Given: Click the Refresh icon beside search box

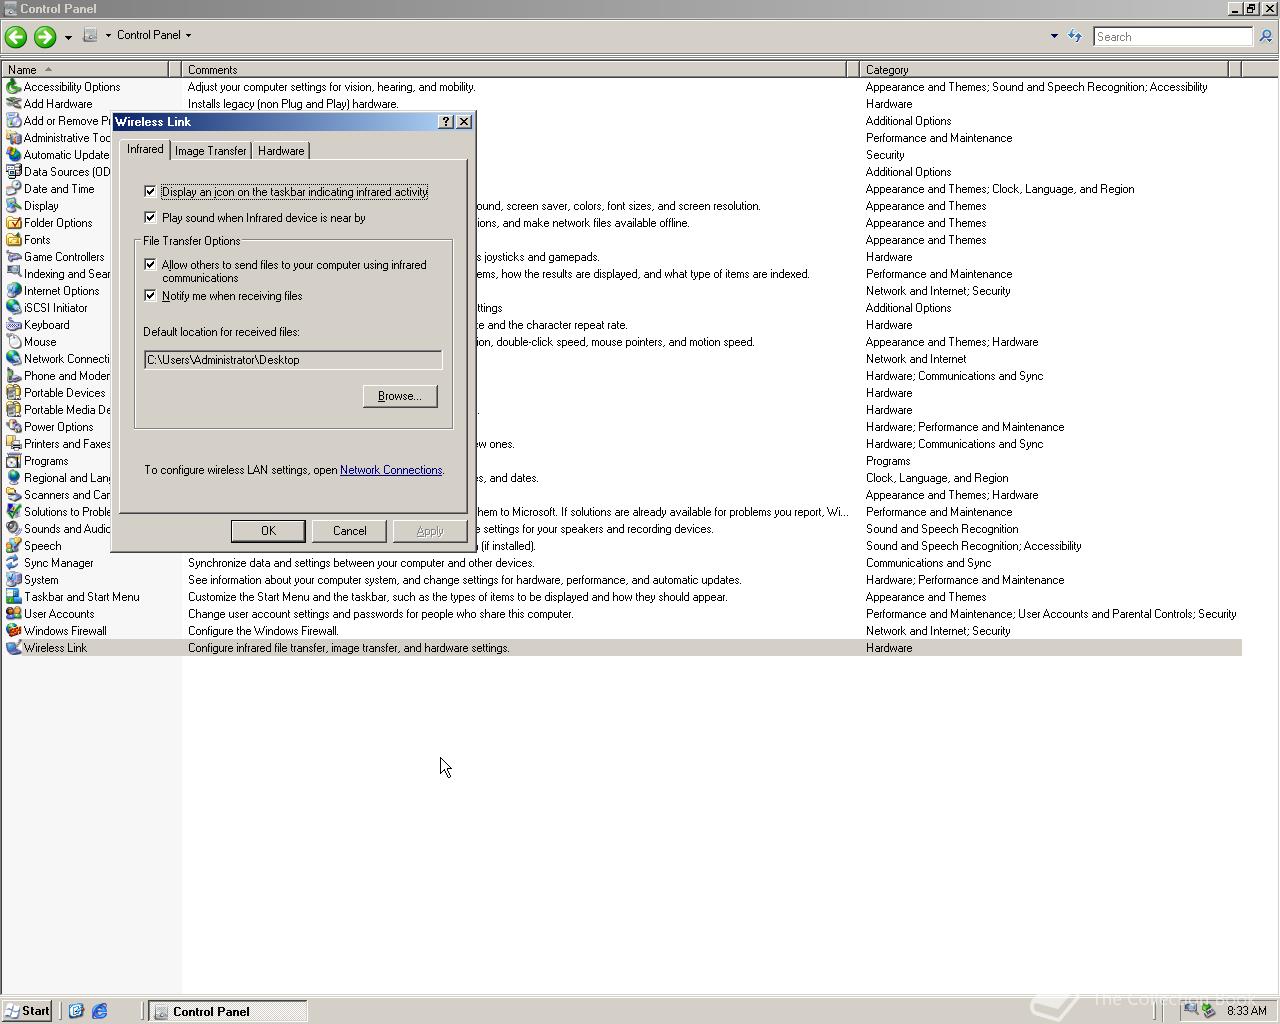Looking at the screenshot, I should pos(1075,36).
